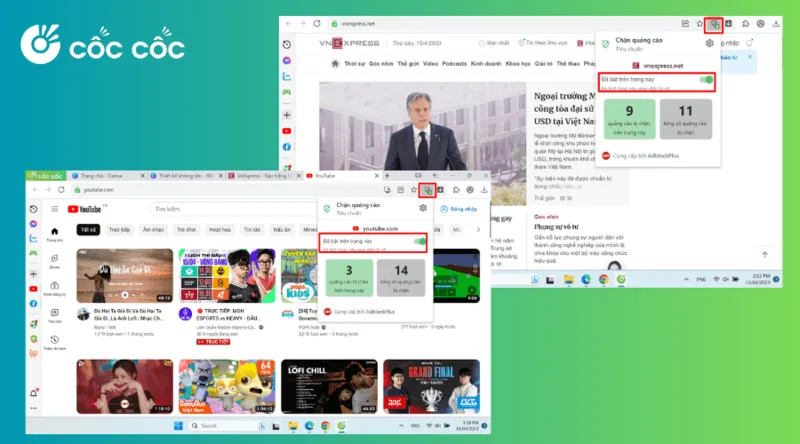Open the history clock icon in the VnExpress window sidebar

[287, 45]
